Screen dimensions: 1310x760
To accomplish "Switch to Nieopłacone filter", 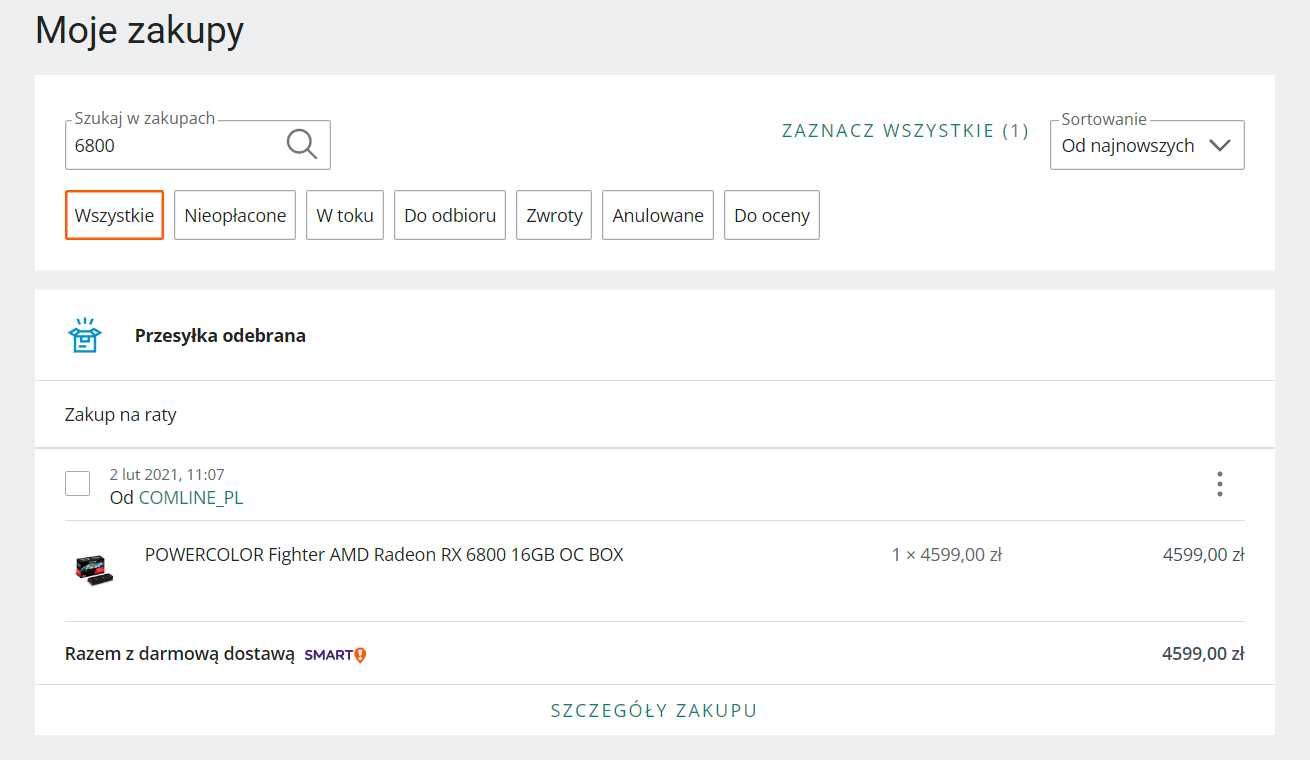I will pyautogui.click(x=235, y=215).
